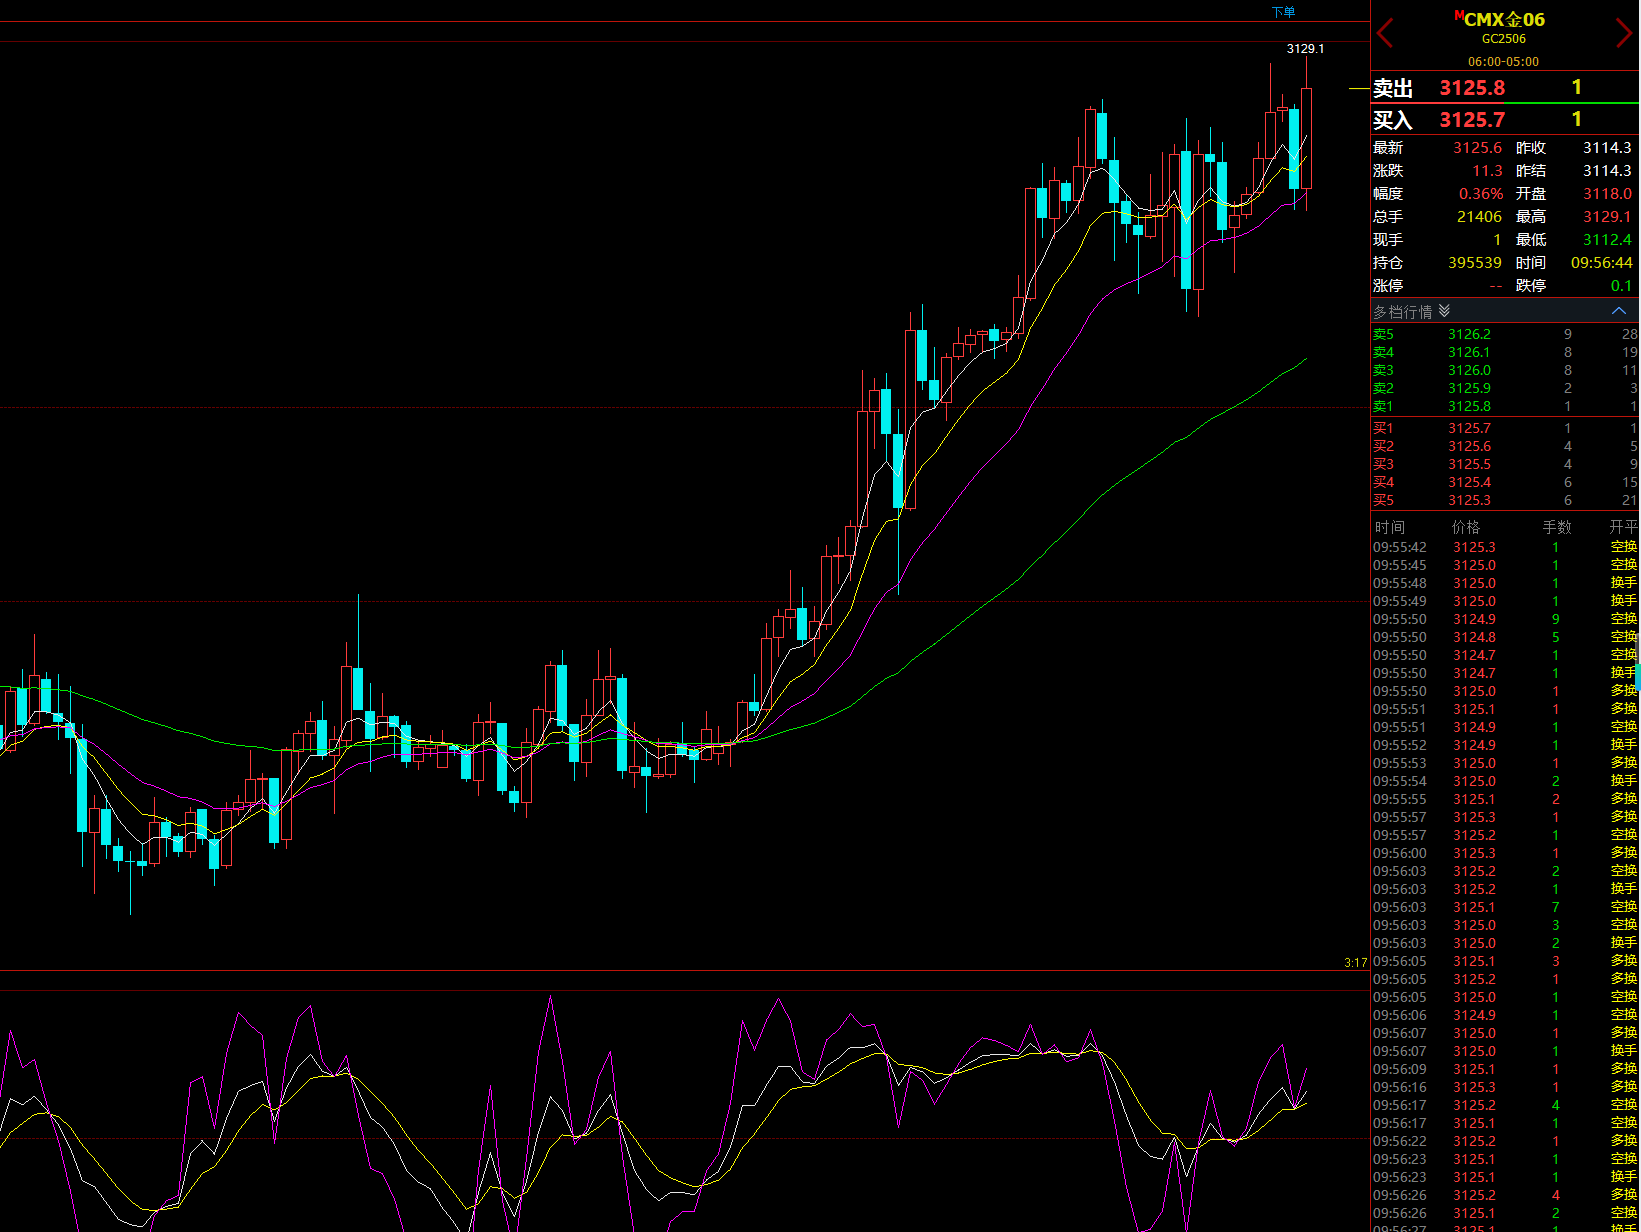
Task: Select the 涨跌 value 11.3
Action: pyautogui.click(x=1487, y=171)
